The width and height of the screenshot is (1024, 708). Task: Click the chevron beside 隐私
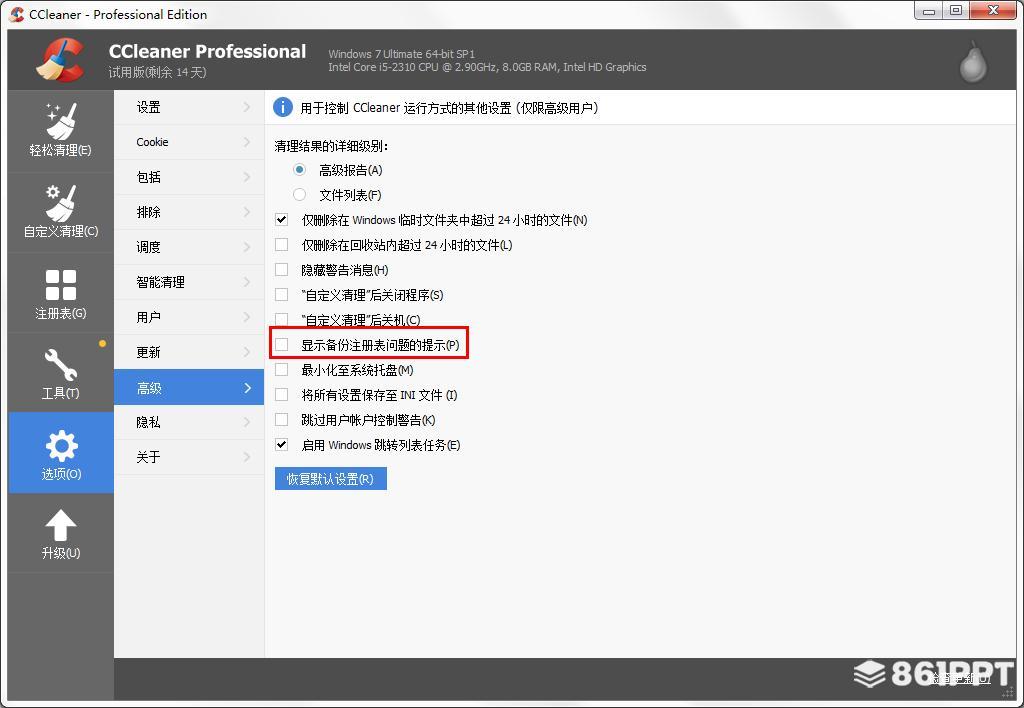(x=247, y=422)
